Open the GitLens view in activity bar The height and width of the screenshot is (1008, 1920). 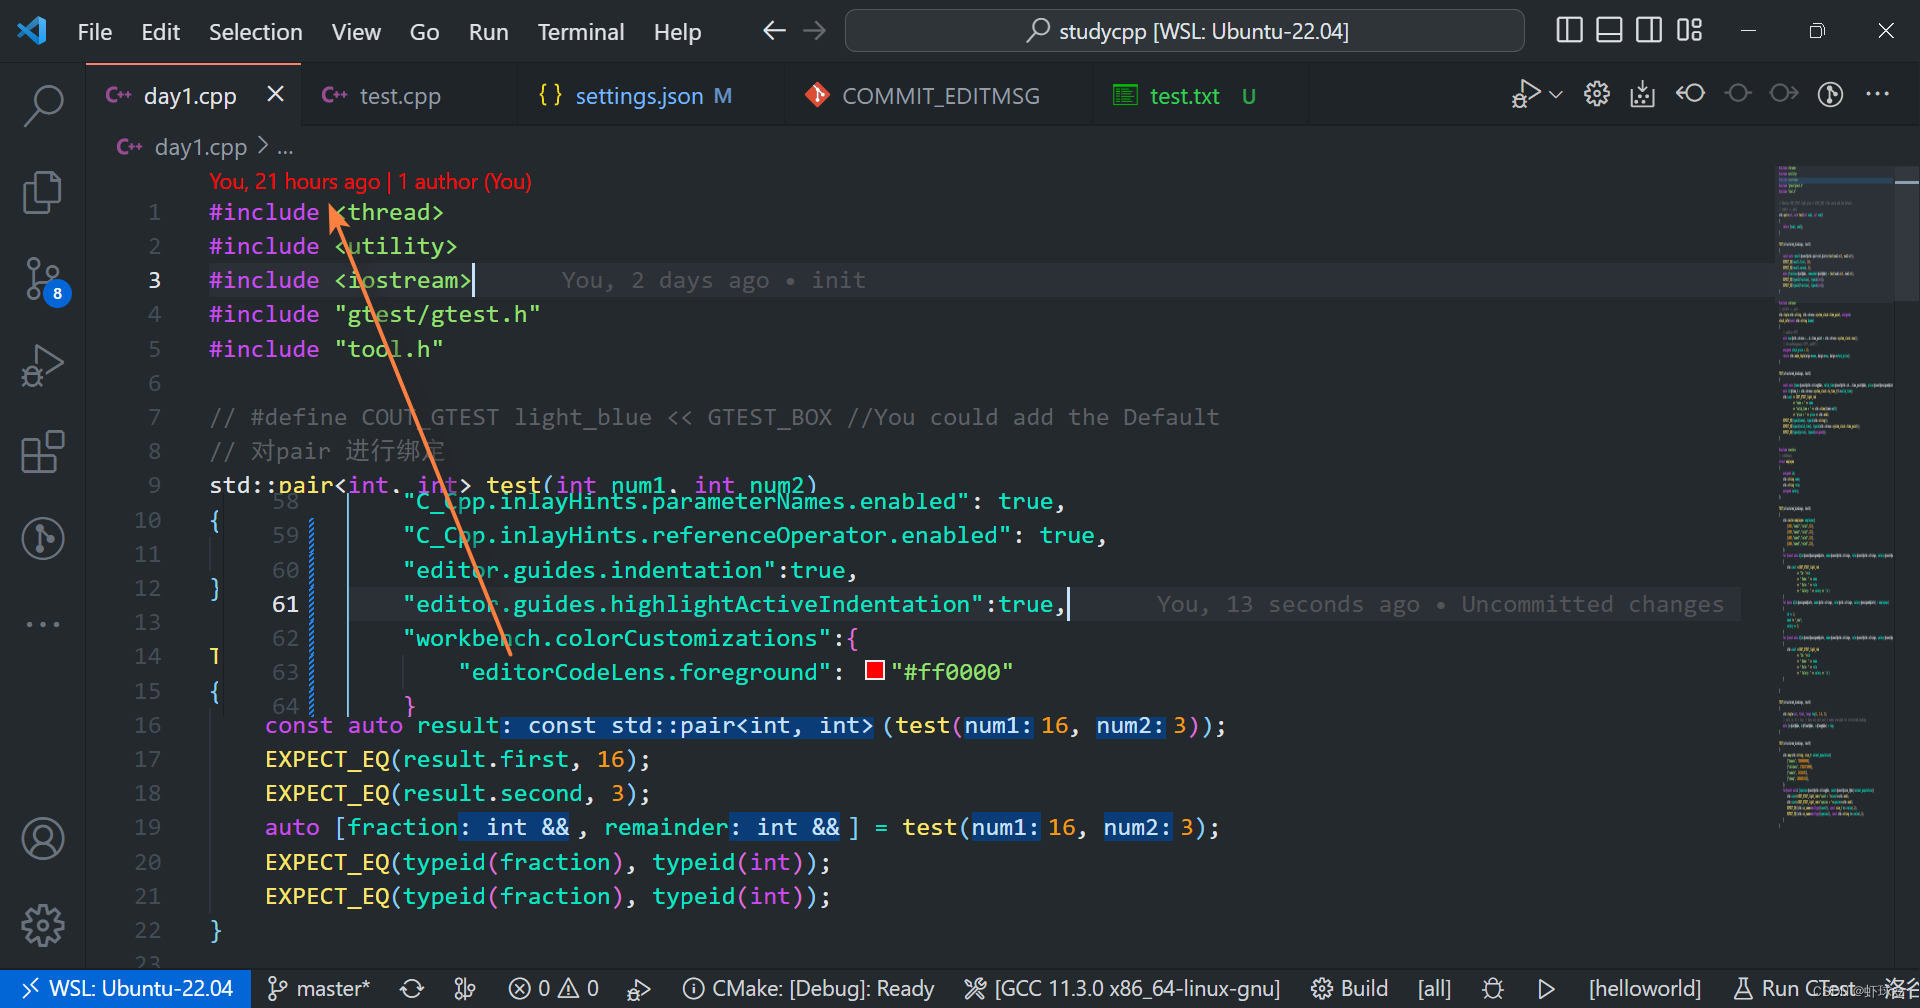tap(43, 538)
